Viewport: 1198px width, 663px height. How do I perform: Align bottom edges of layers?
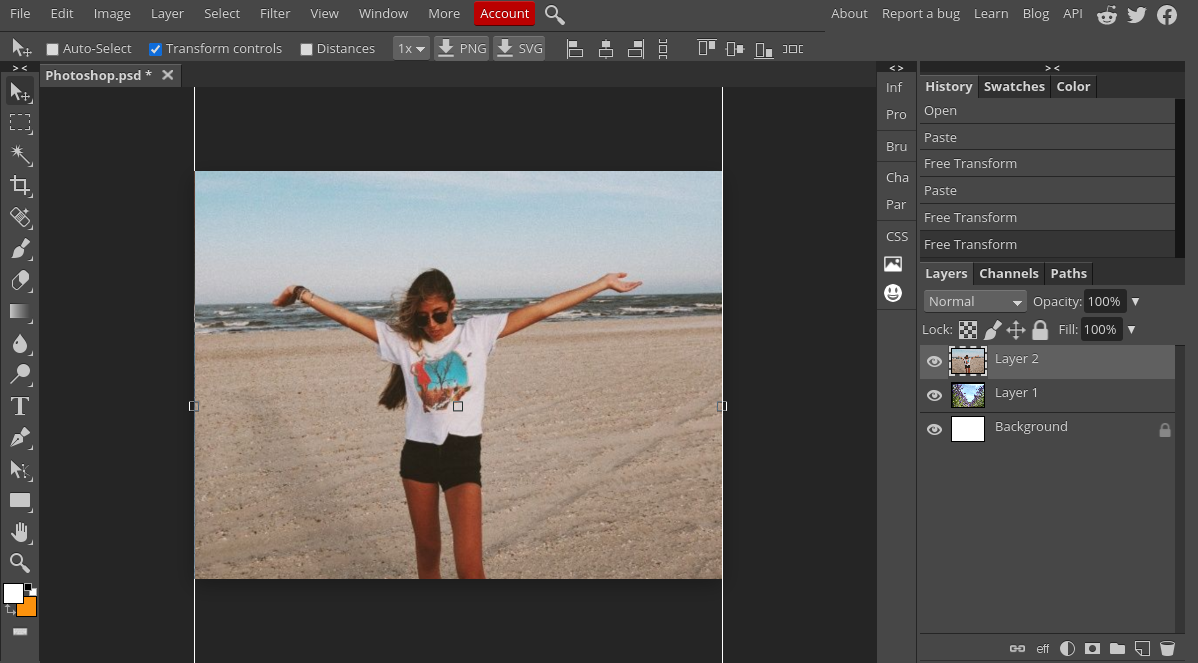pos(763,49)
